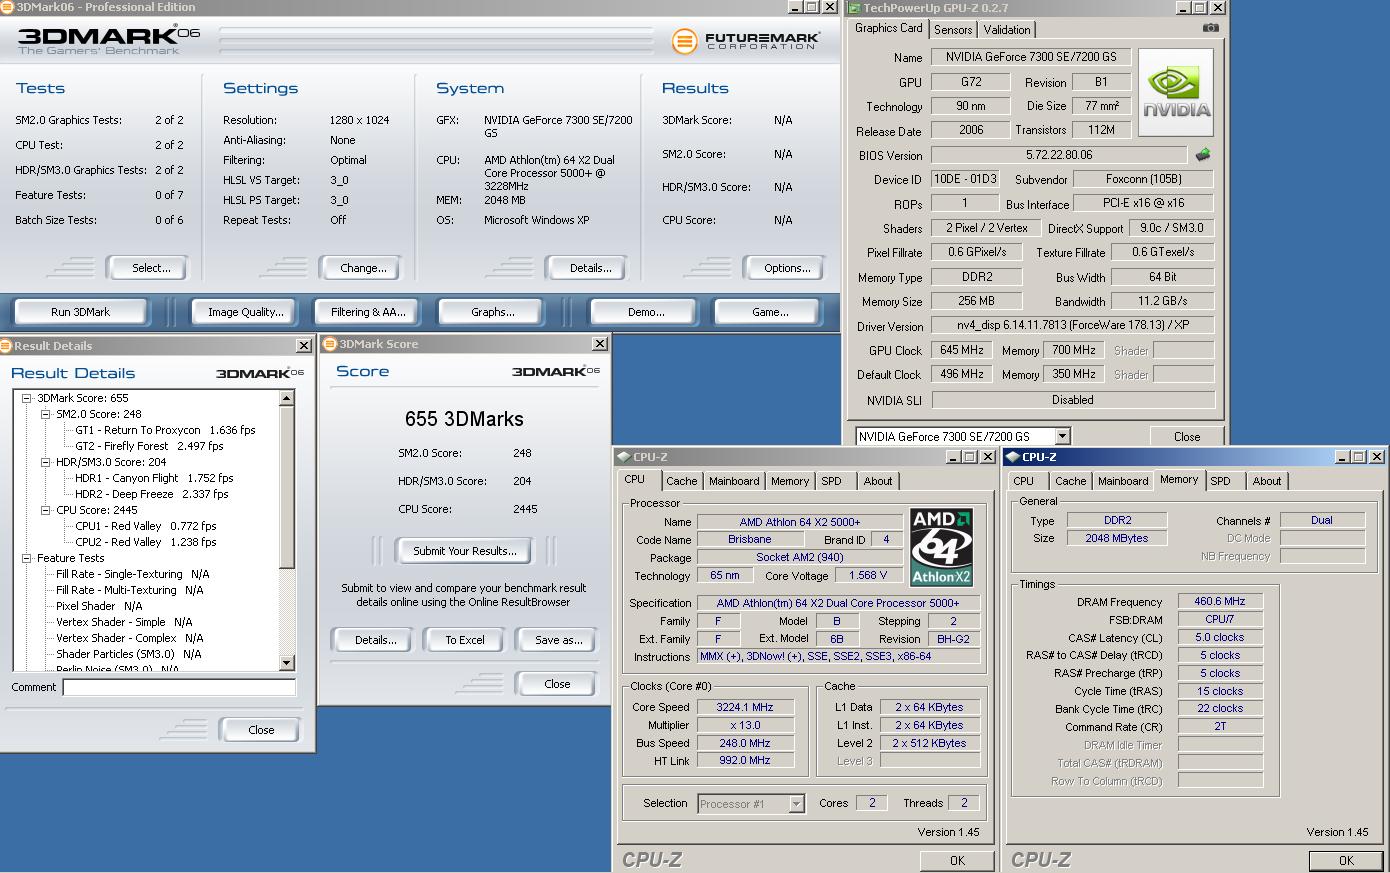Click the Save as... button
Viewport: 1390px width, 873px height.
(x=558, y=640)
